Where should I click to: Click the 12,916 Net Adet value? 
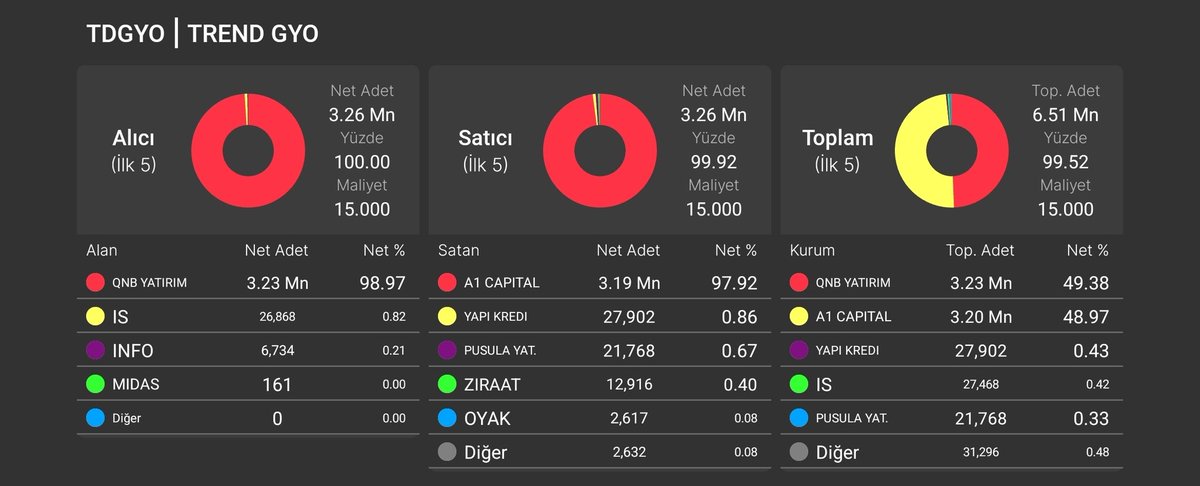pos(629,385)
